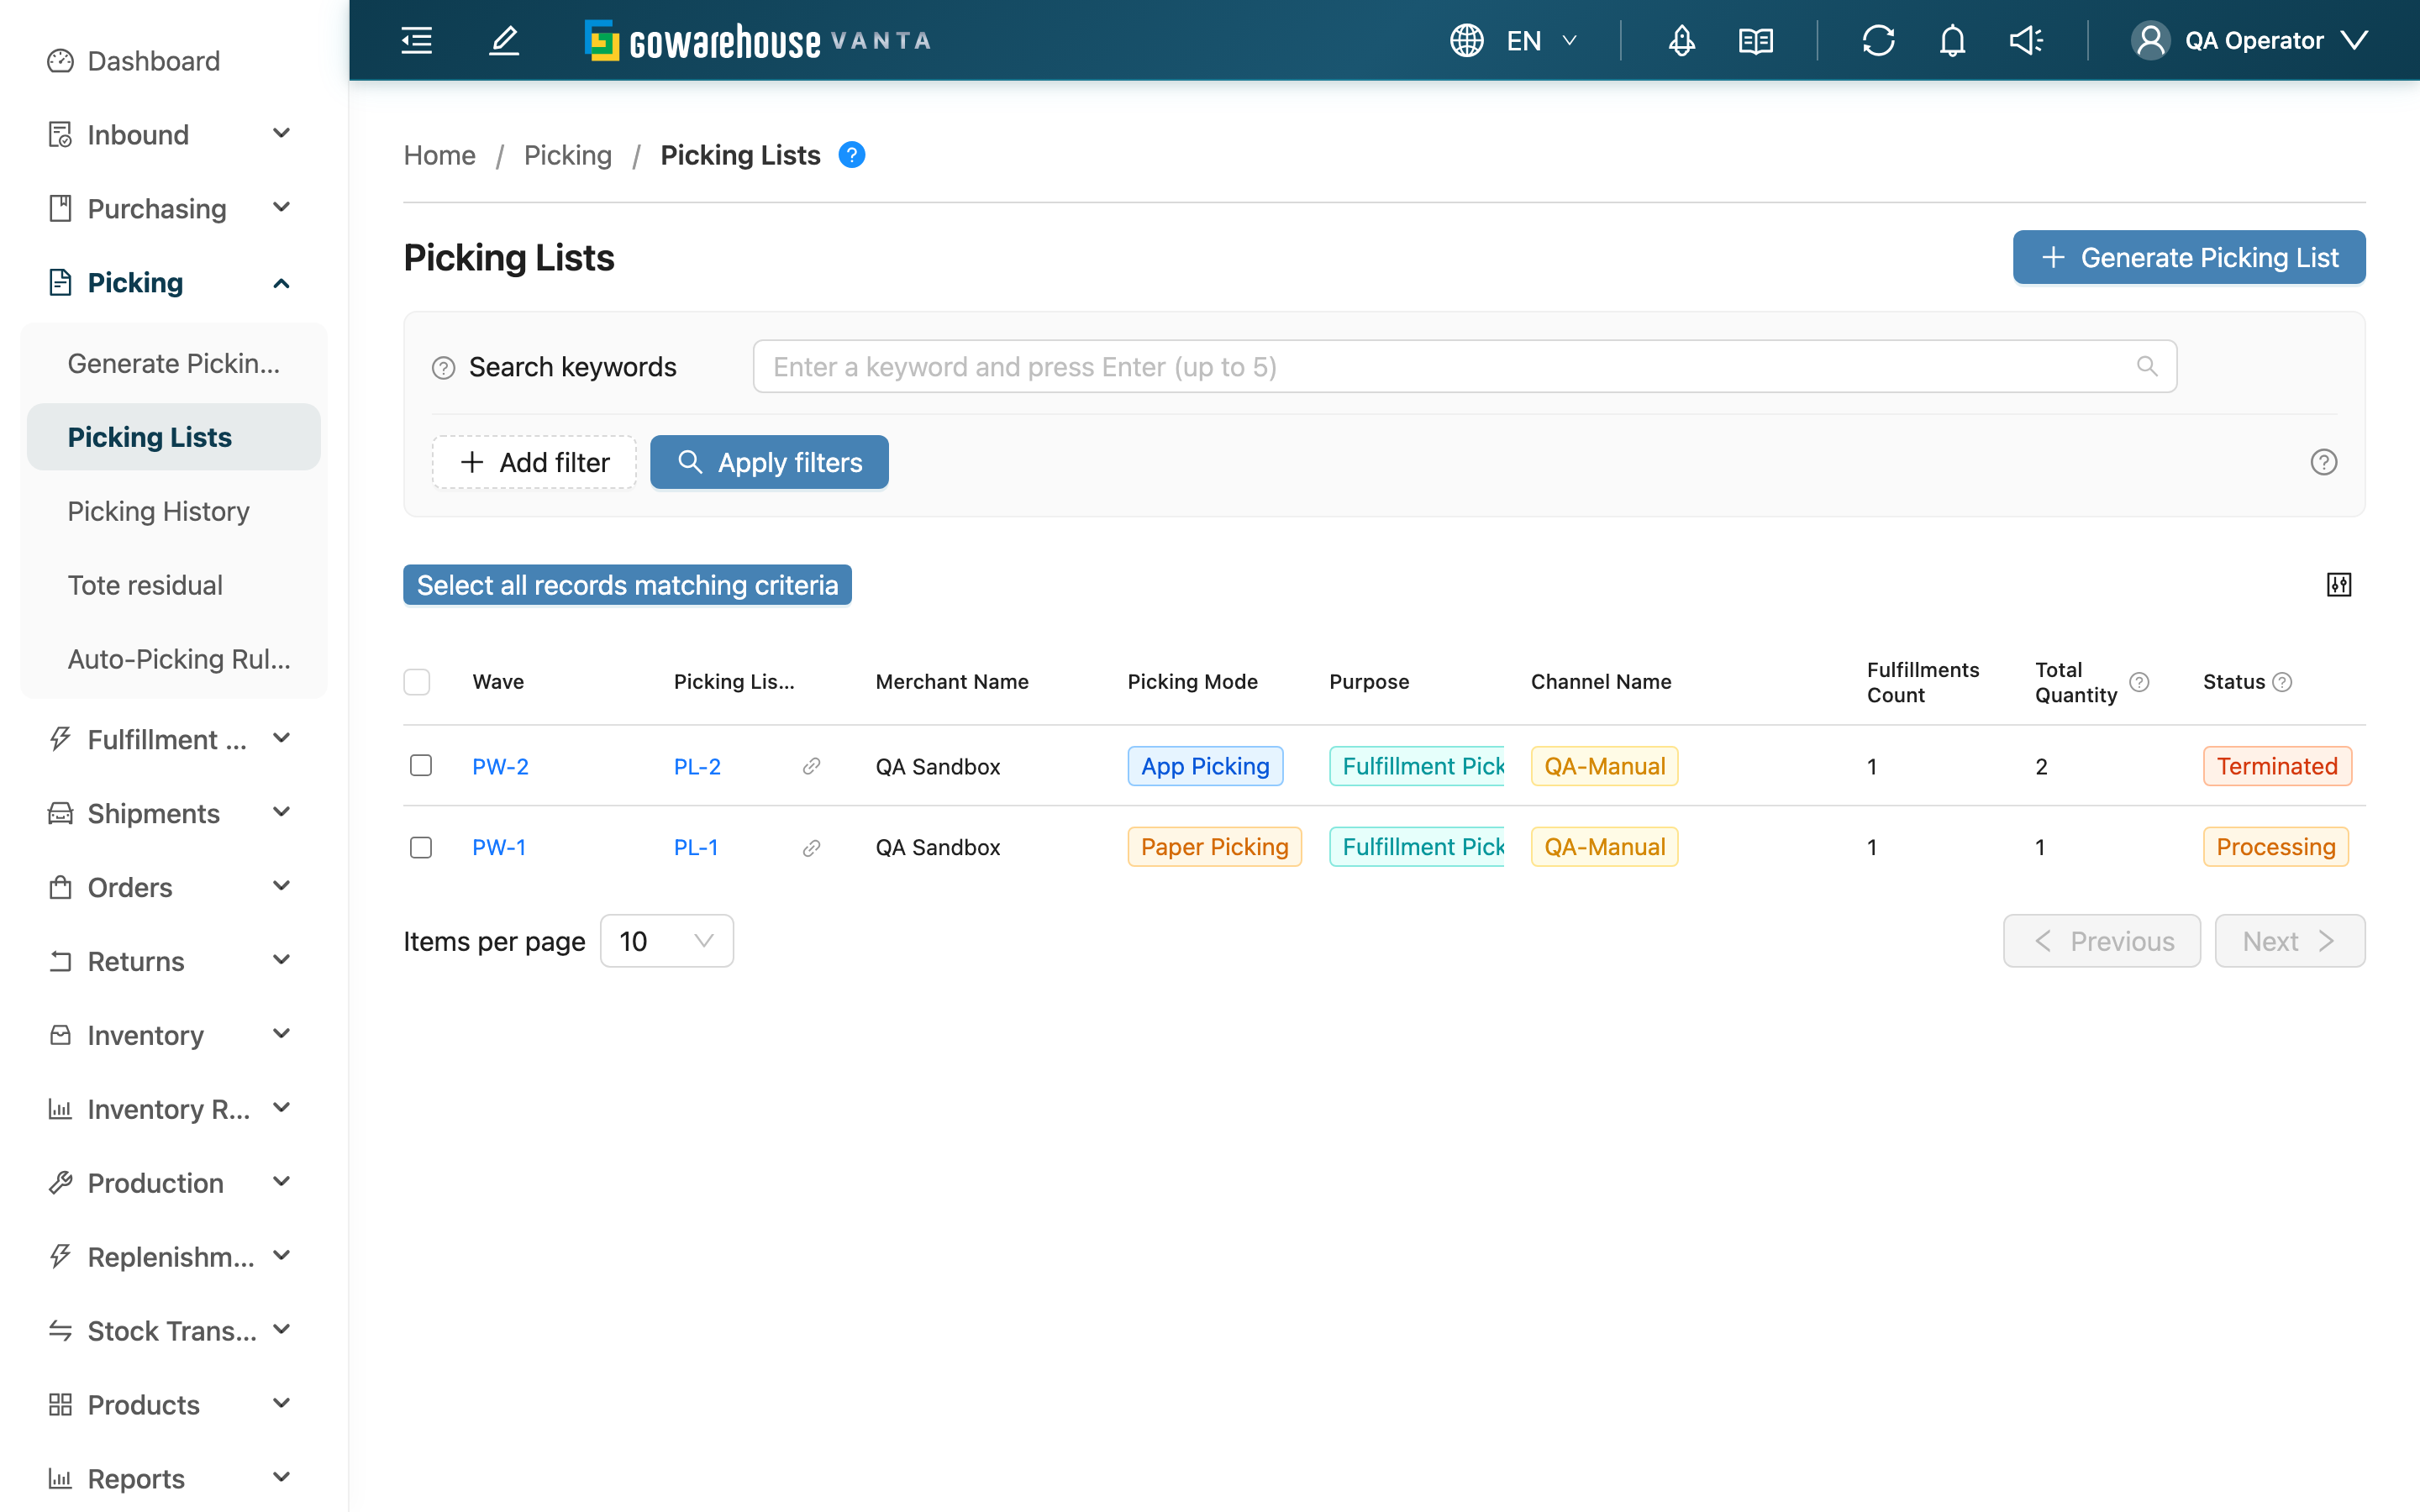Open the documentation book icon
This screenshot has width=2420, height=1512.
1755,41
